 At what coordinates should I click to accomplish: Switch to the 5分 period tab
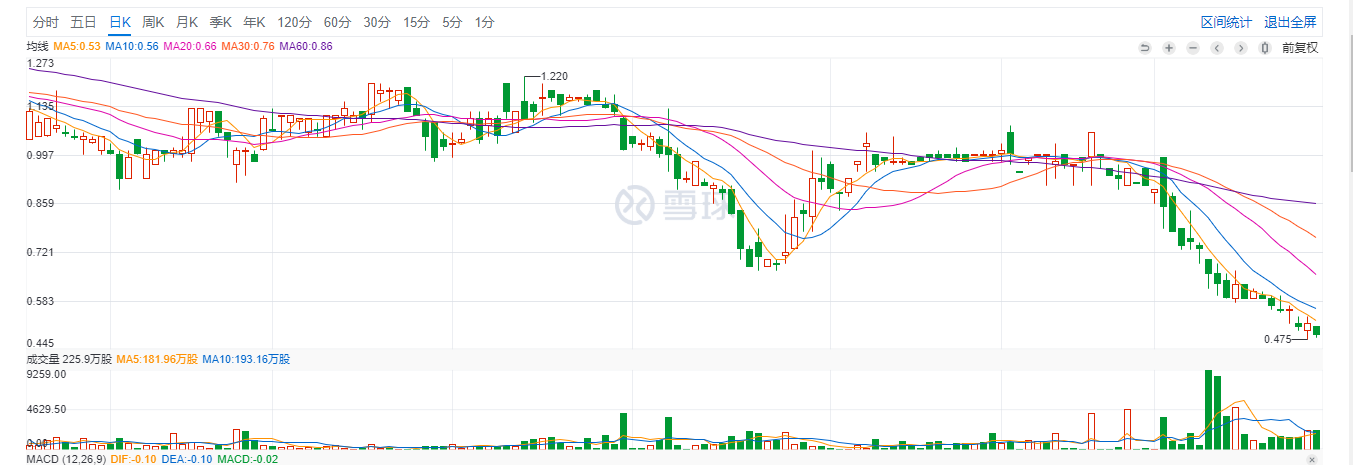click(452, 22)
